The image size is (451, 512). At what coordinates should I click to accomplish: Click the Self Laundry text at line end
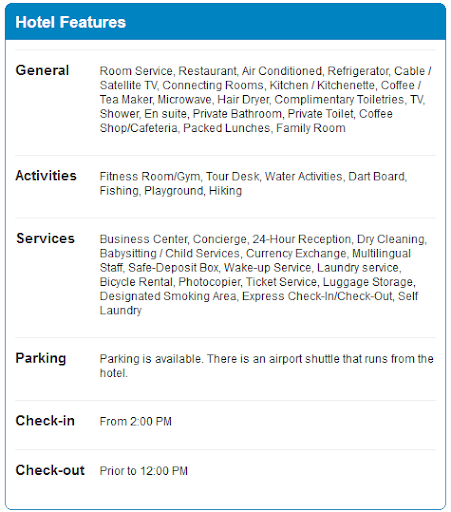tap(408, 296)
